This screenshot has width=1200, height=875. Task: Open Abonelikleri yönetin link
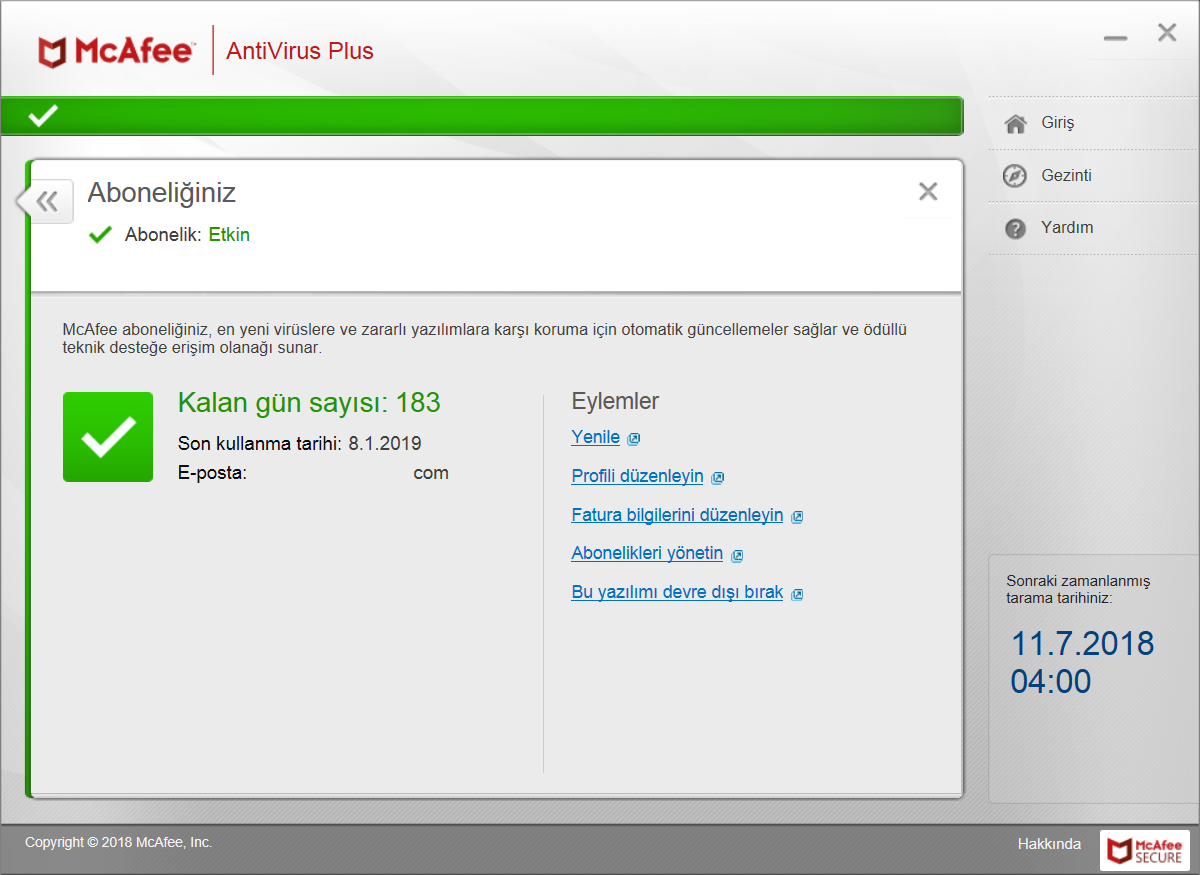pyautogui.click(x=647, y=553)
